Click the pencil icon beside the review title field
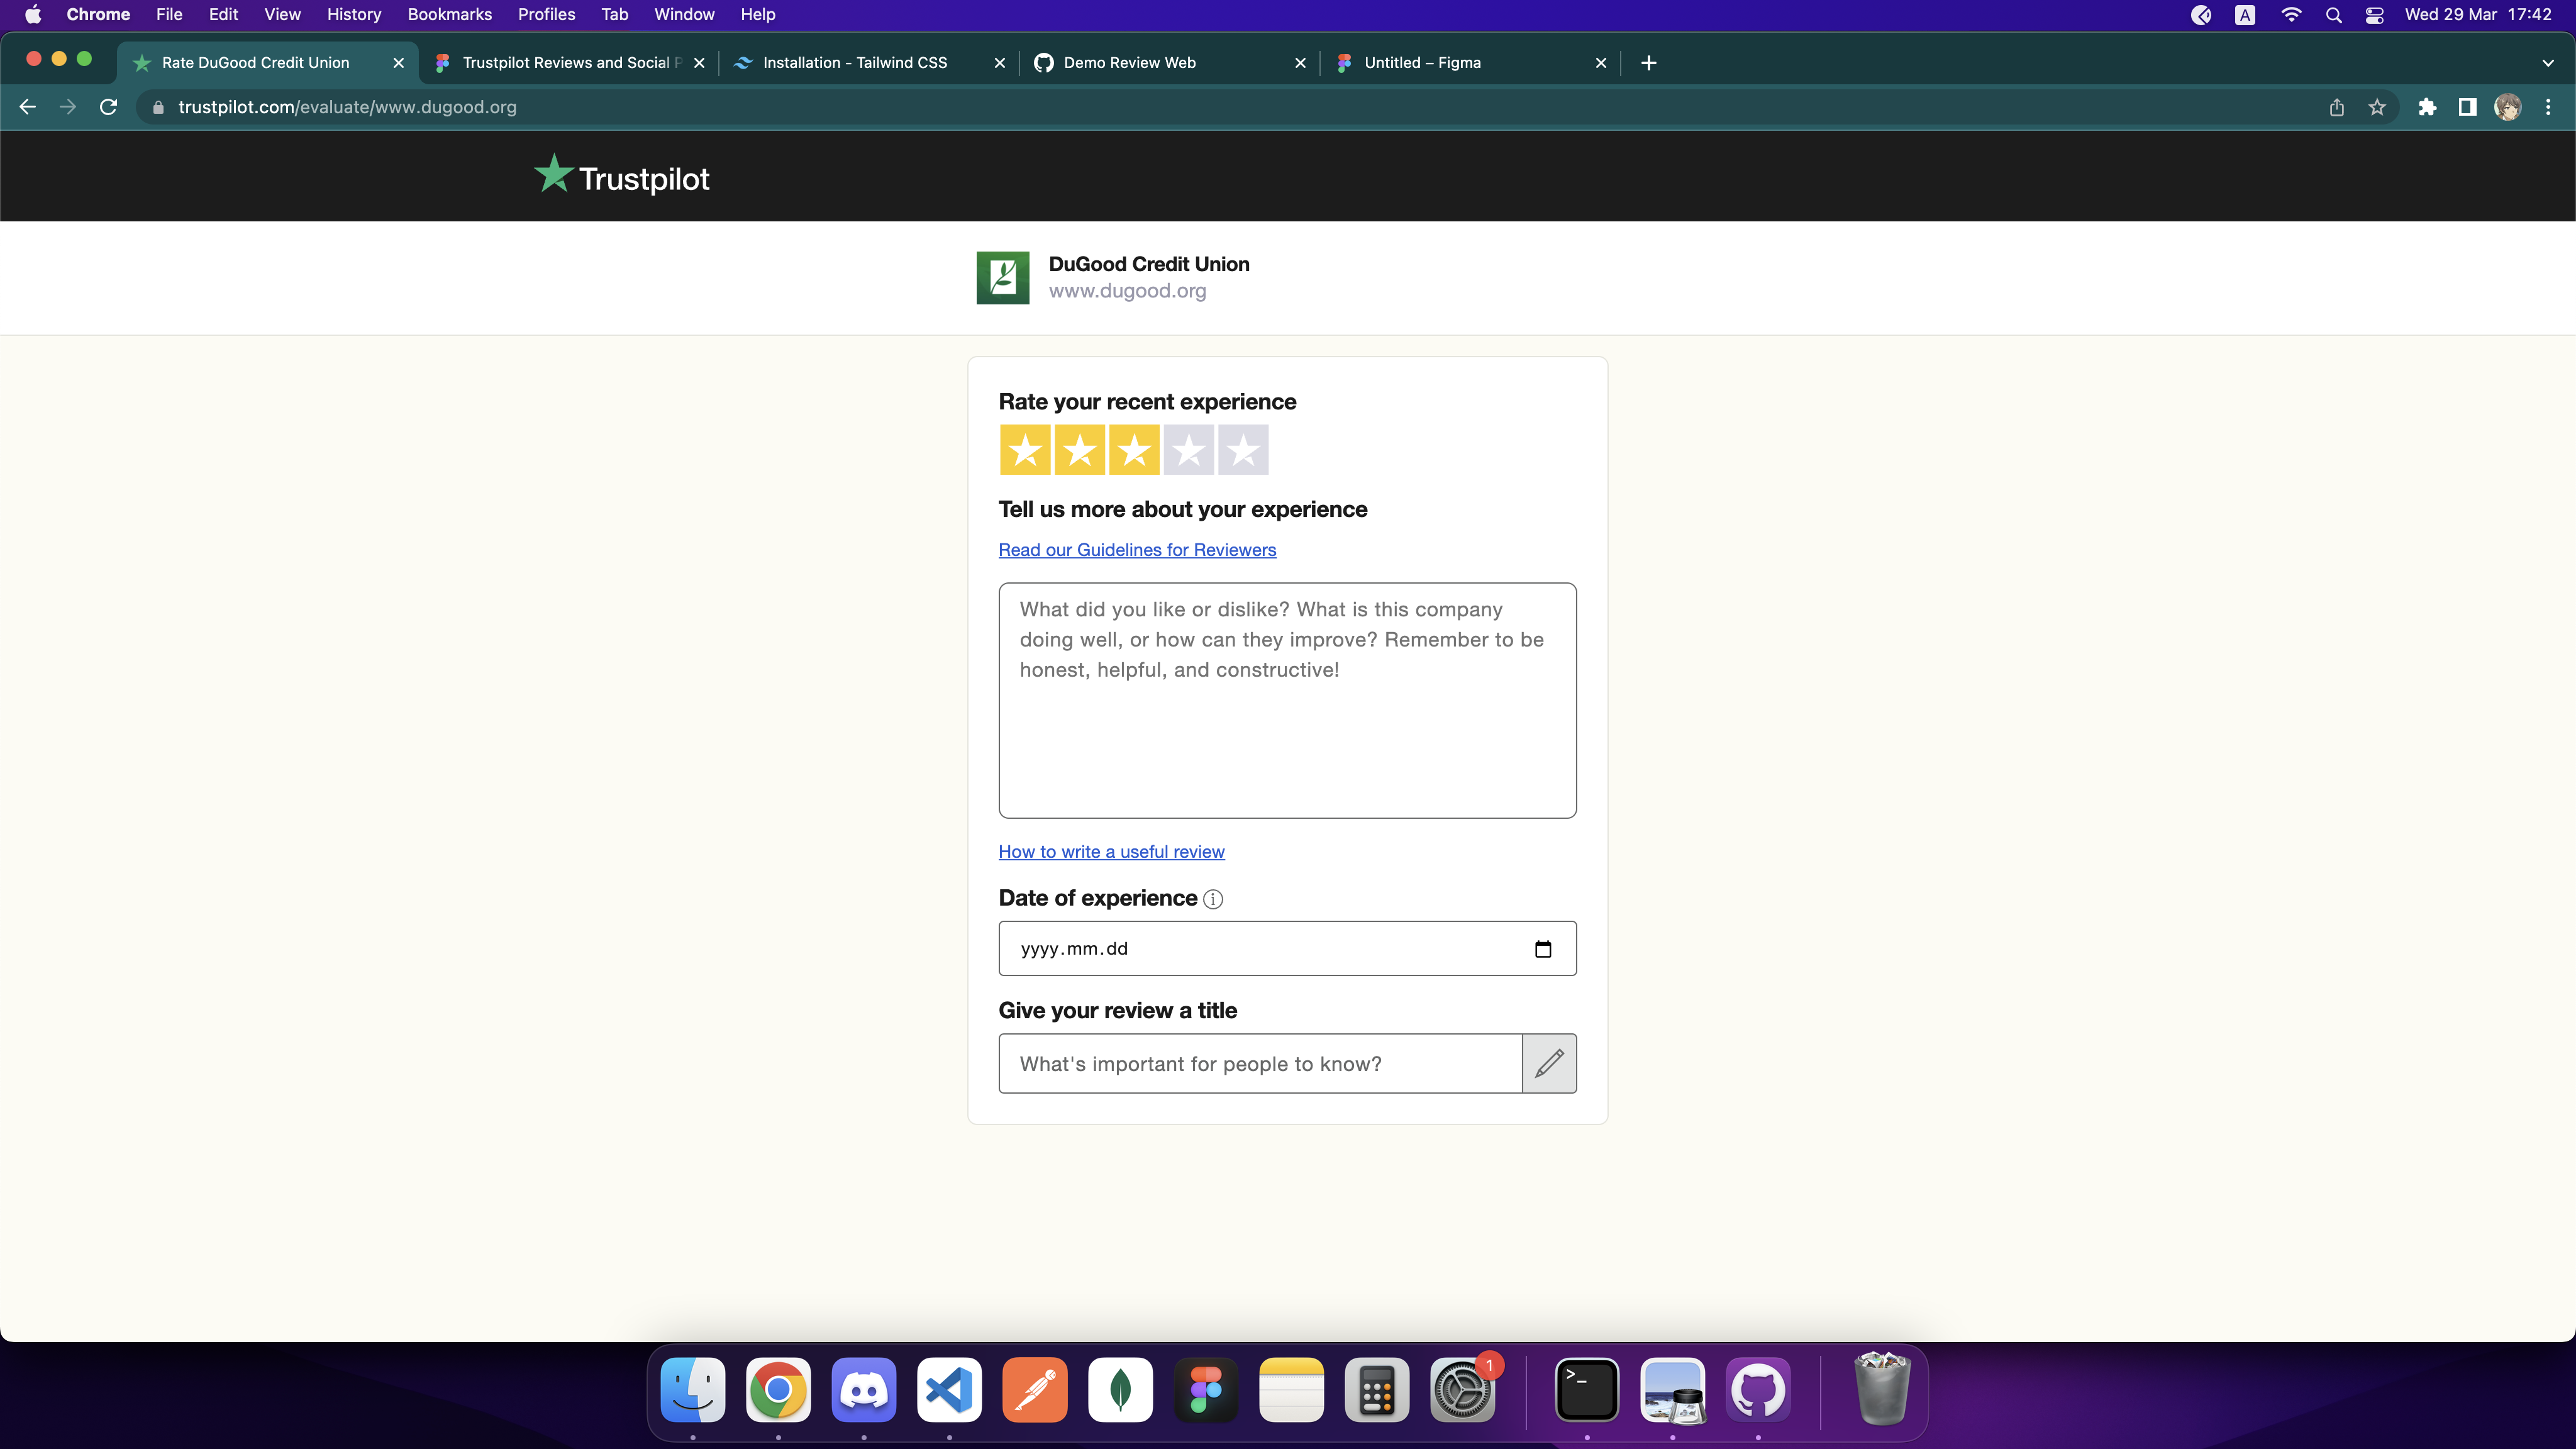This screenshot has width=2576, height=1449. (1549, 1063)
